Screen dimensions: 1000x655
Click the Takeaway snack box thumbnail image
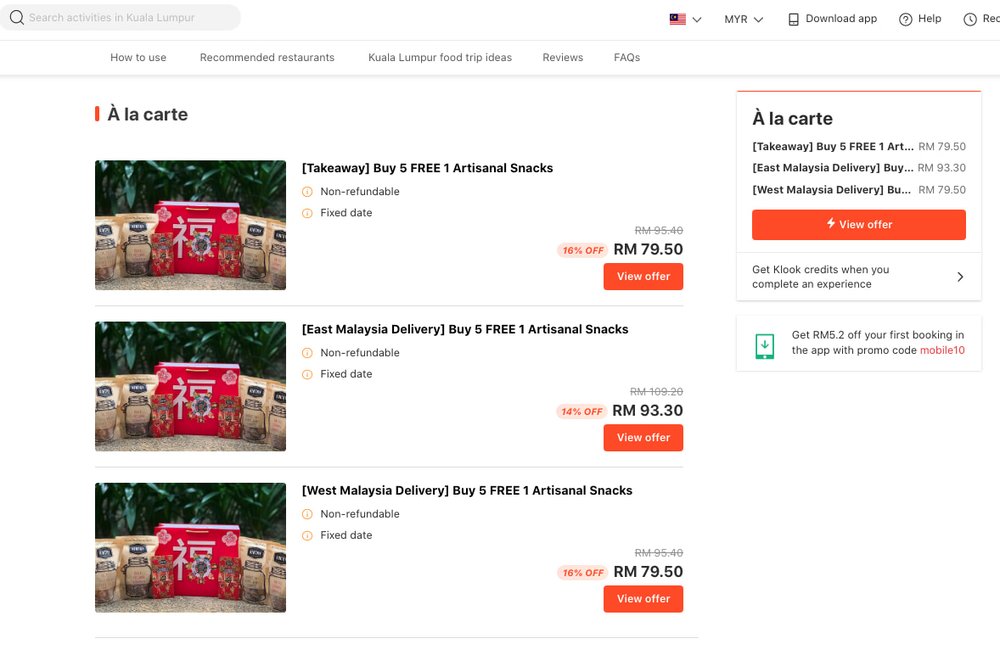coord(190,225)
